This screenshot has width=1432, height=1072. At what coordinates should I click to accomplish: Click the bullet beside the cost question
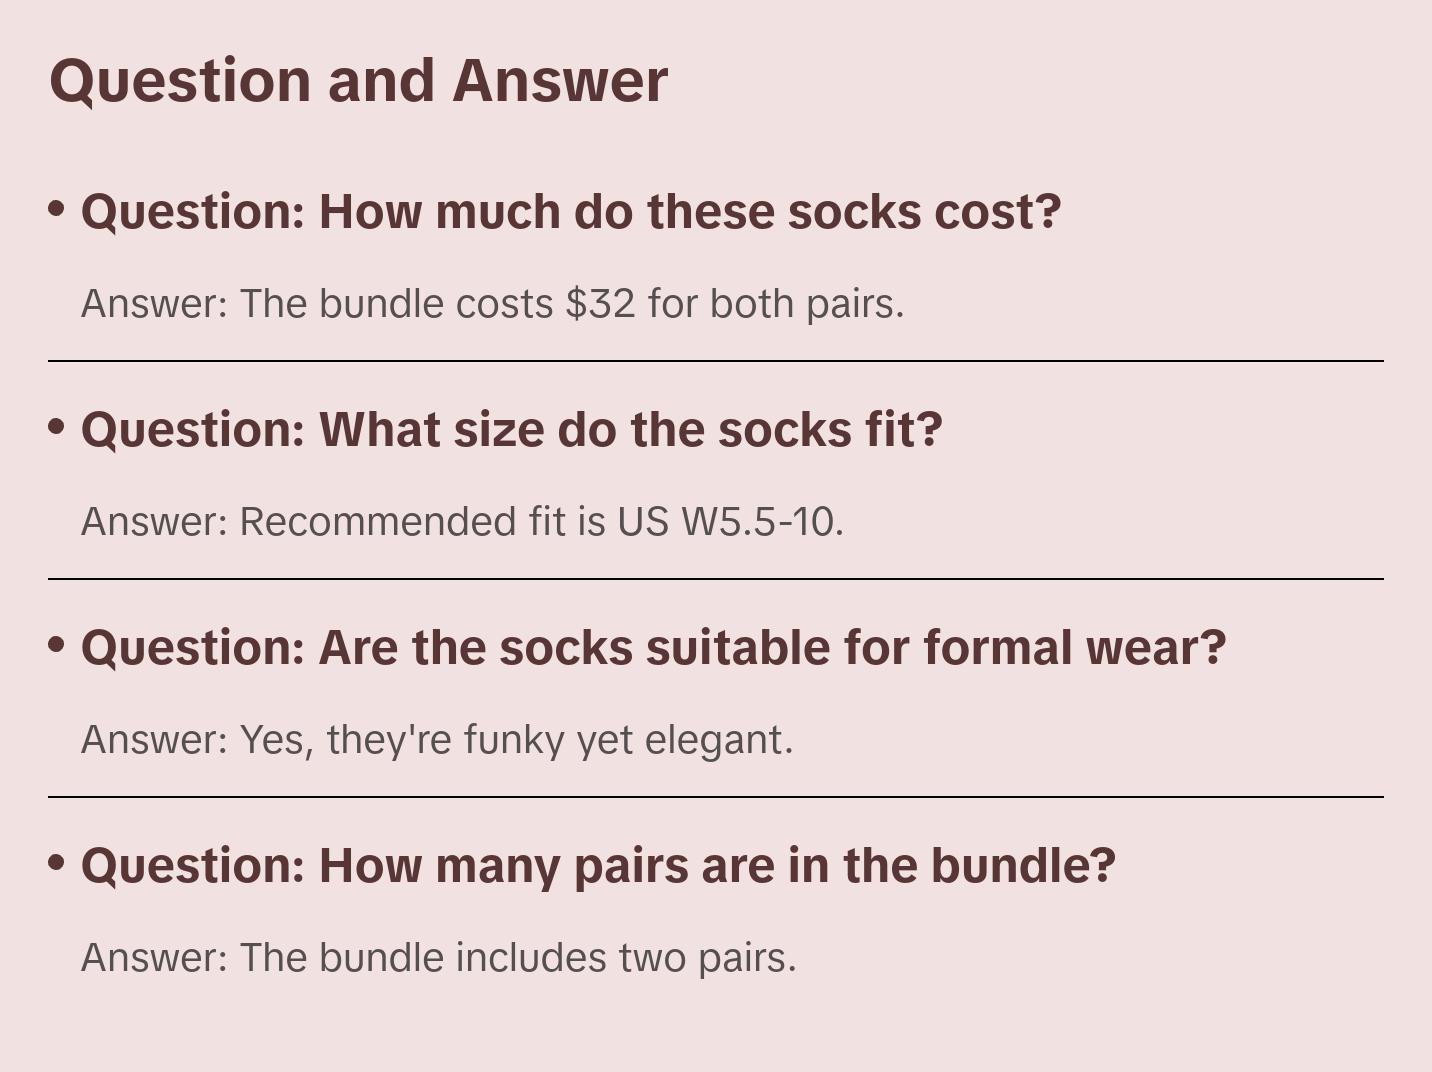[x=57, y=209]
